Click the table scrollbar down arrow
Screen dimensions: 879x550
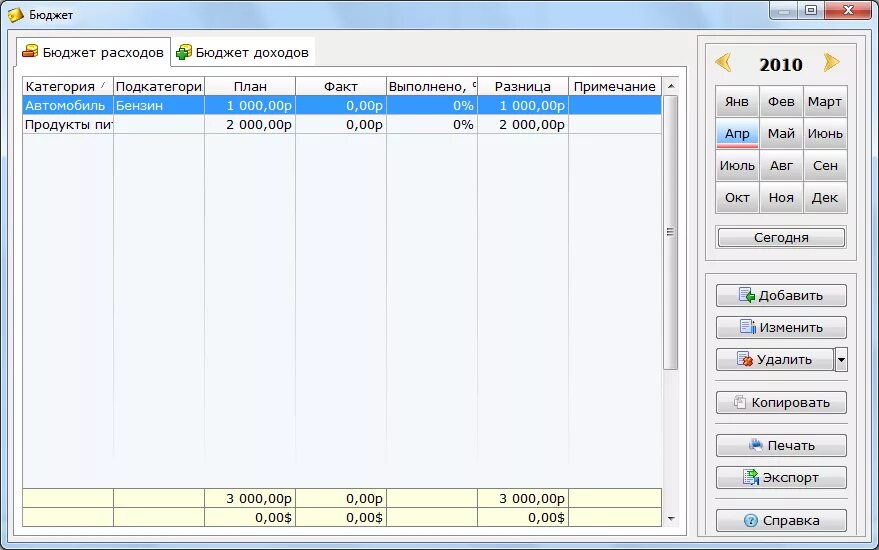coord(670,519)
